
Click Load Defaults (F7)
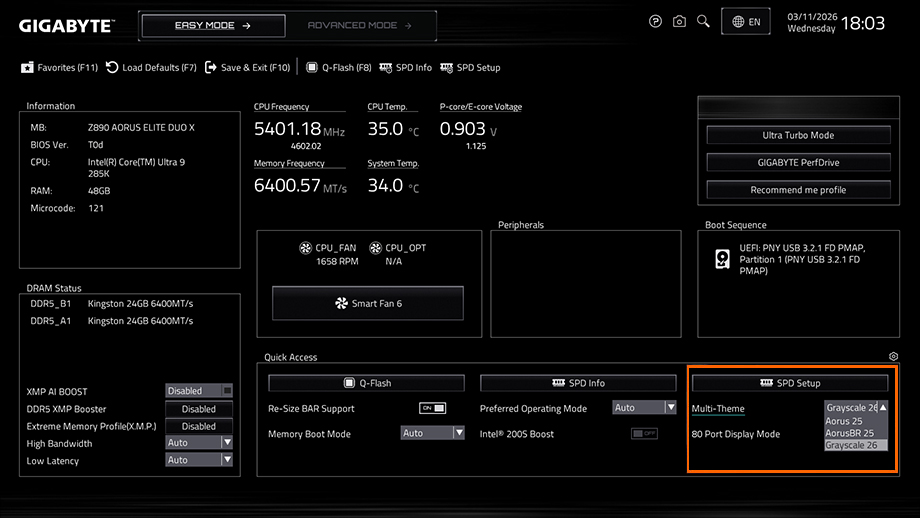coord(151,67)
